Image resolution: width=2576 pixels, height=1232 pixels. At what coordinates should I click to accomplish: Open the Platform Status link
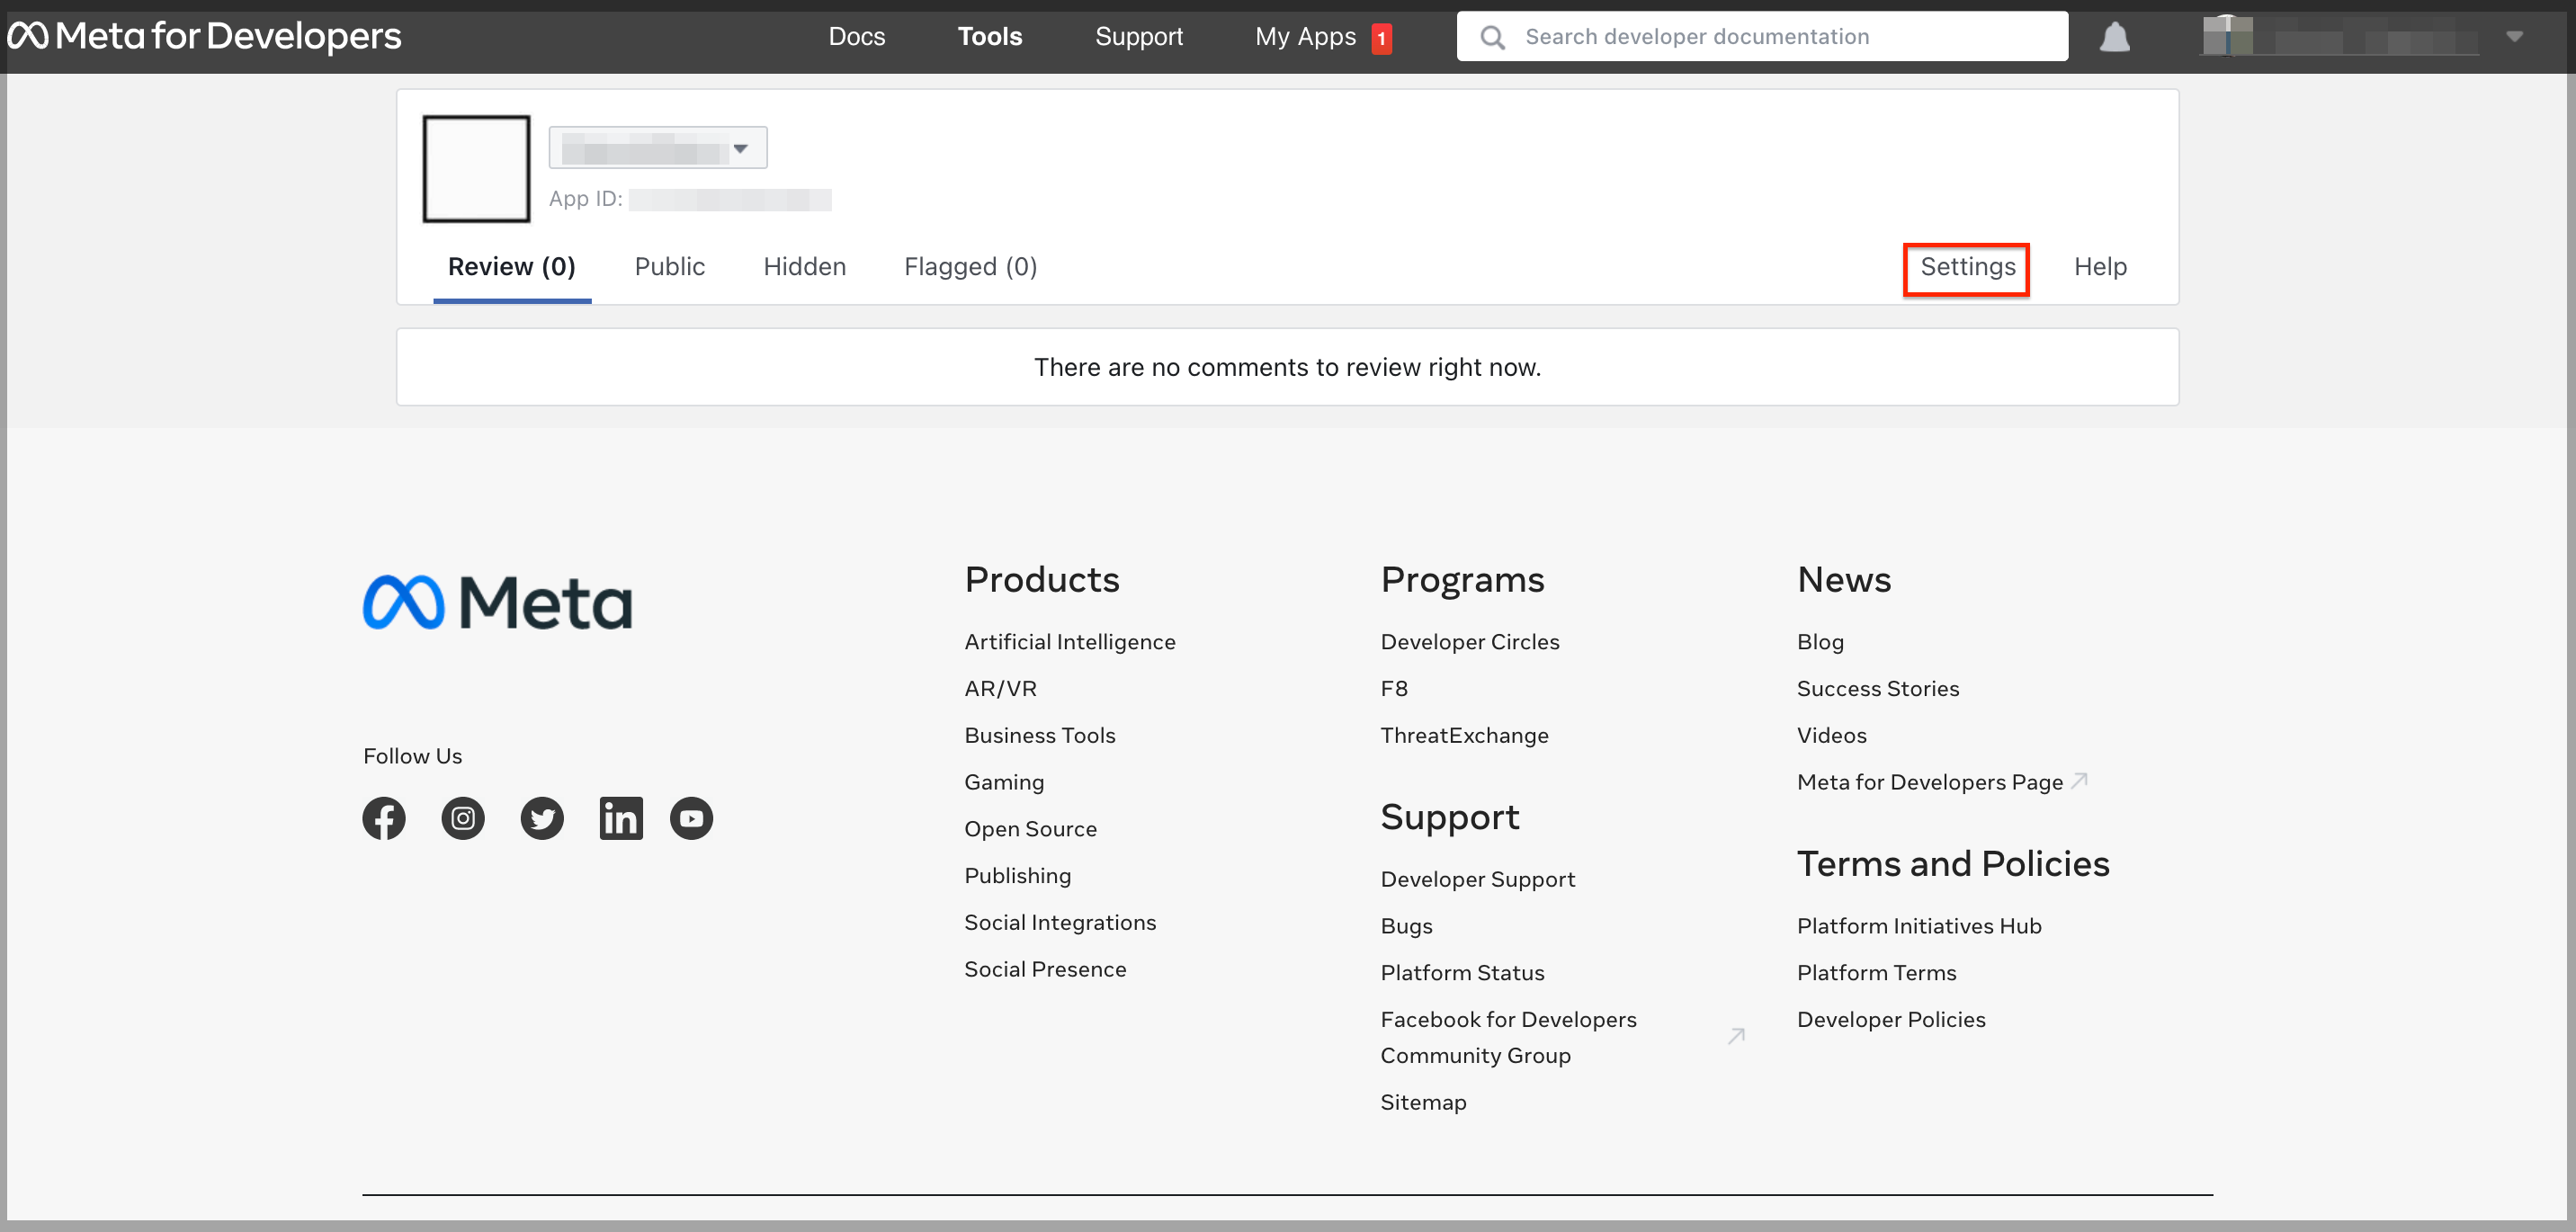pyautogui.click(x=1462, y=973)
